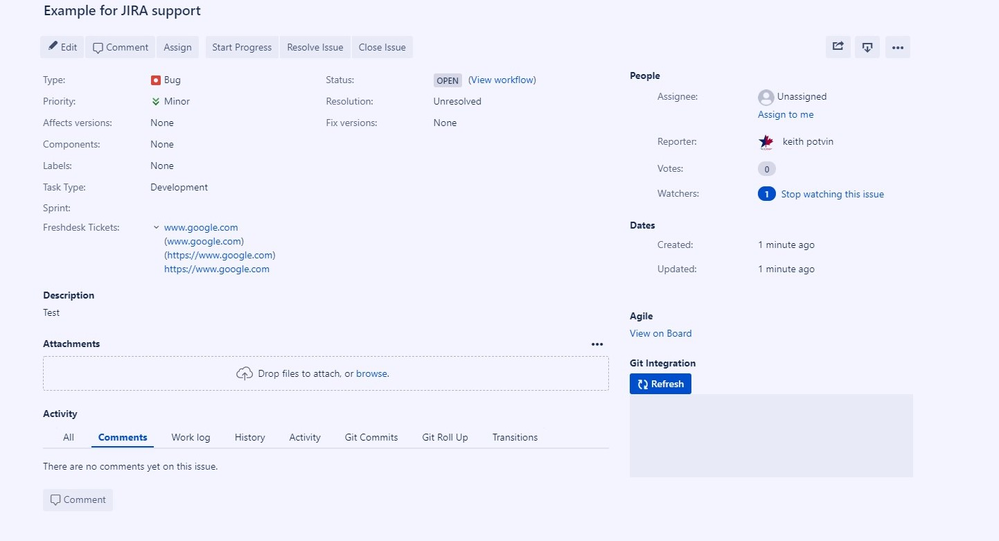Click the Bug type icon

(x=155, y=80)
